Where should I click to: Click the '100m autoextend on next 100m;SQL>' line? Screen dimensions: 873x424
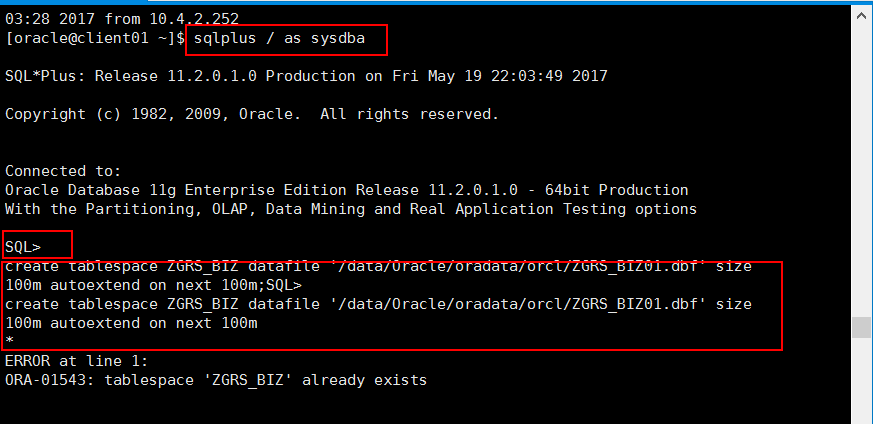(x=153, y=285)
